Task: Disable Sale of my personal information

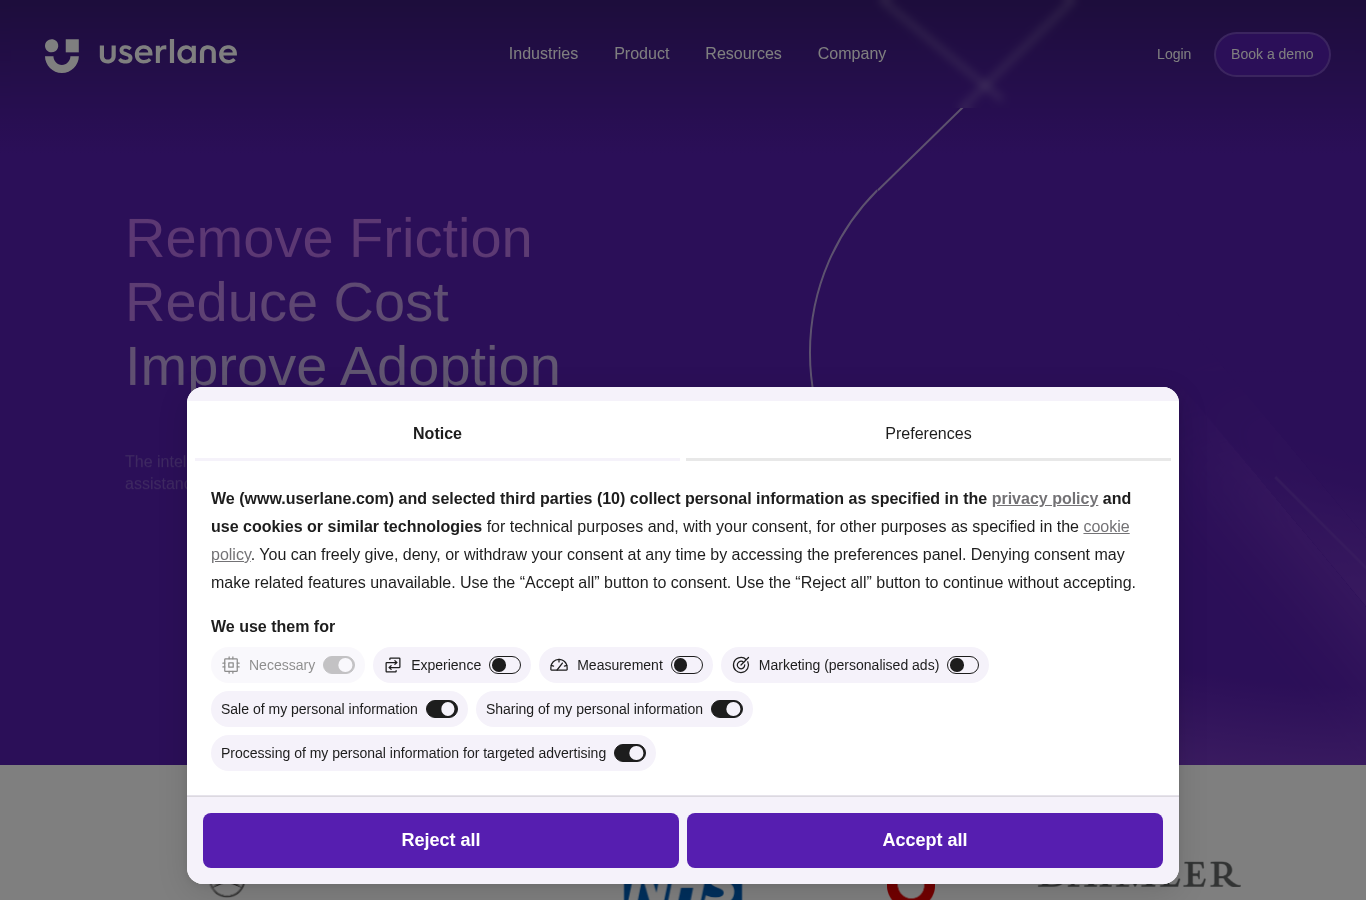Action: pos(442,709)
